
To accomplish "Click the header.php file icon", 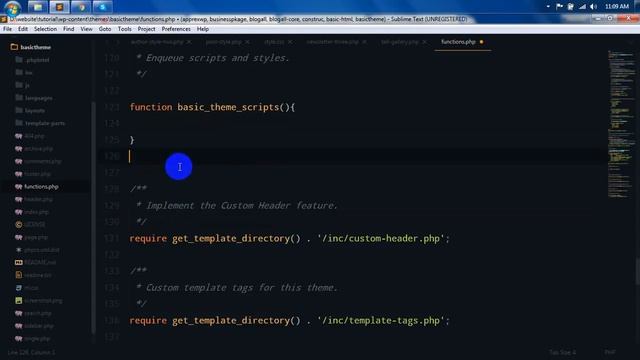I will click(19, 199).
